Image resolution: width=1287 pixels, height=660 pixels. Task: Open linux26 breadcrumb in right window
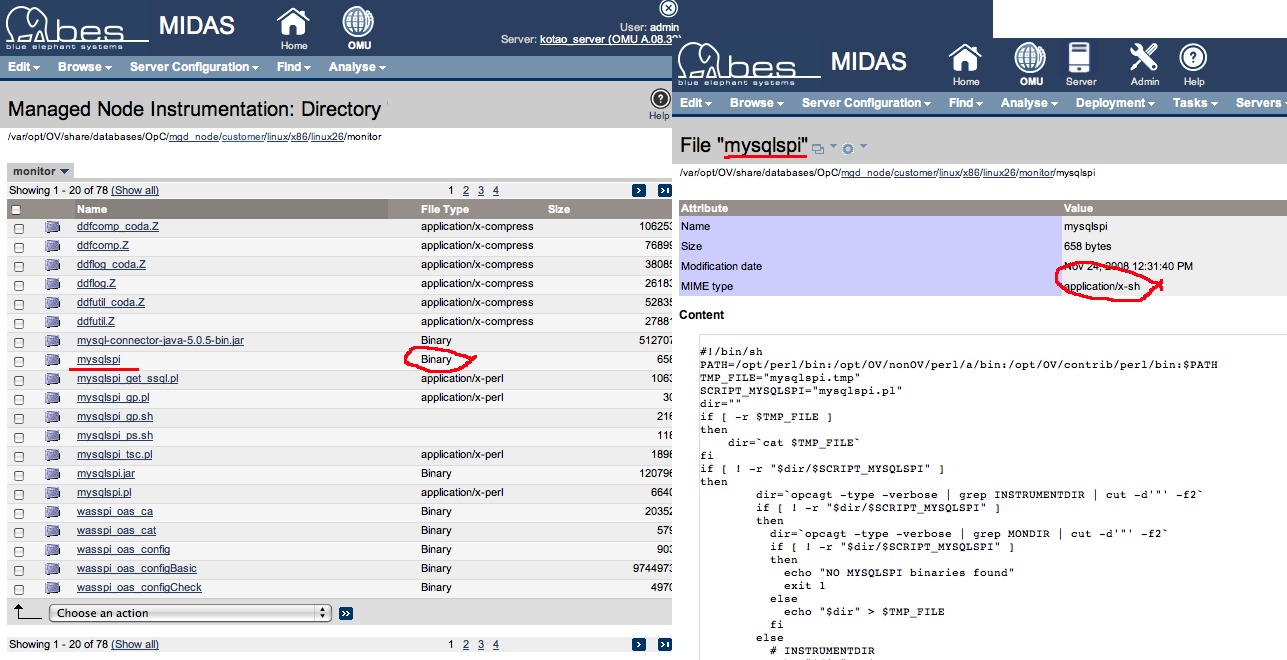pos(998,172)
